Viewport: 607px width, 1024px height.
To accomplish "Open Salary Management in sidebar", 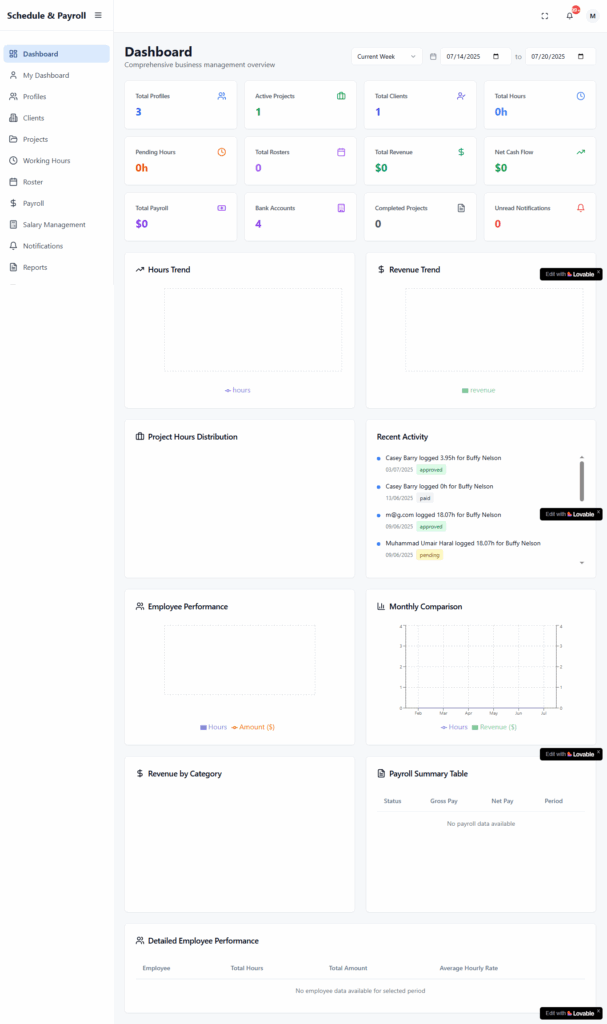I will pos(54,225).
